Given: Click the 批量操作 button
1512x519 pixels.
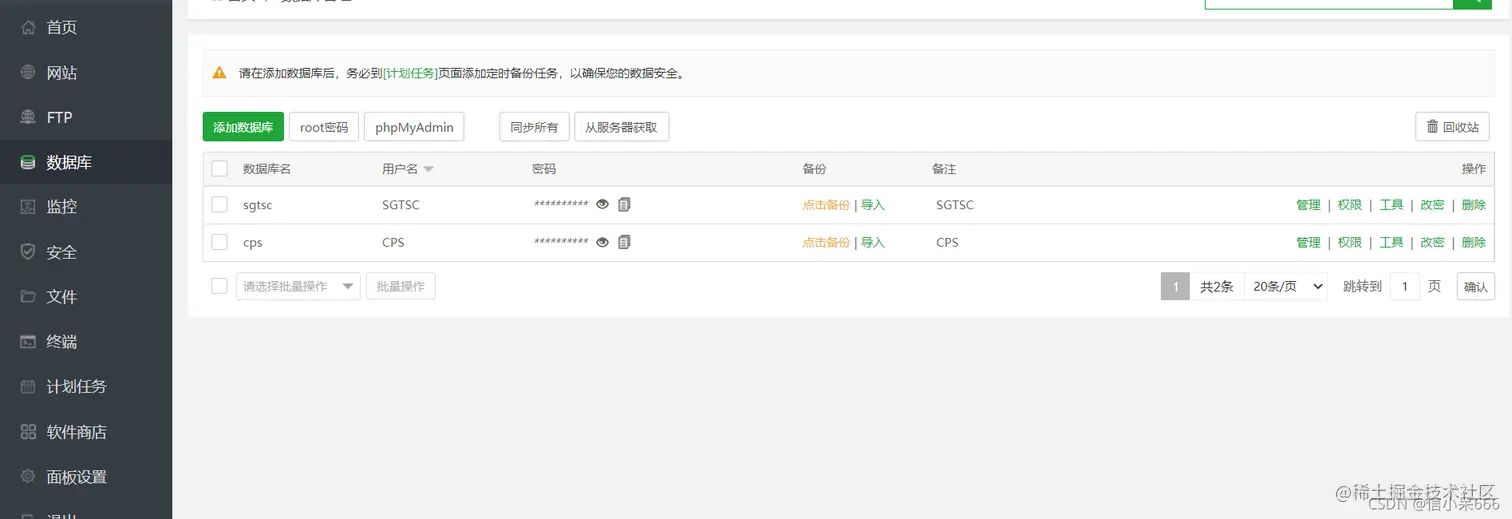Looking at the screenshot, I should point(401,286).
